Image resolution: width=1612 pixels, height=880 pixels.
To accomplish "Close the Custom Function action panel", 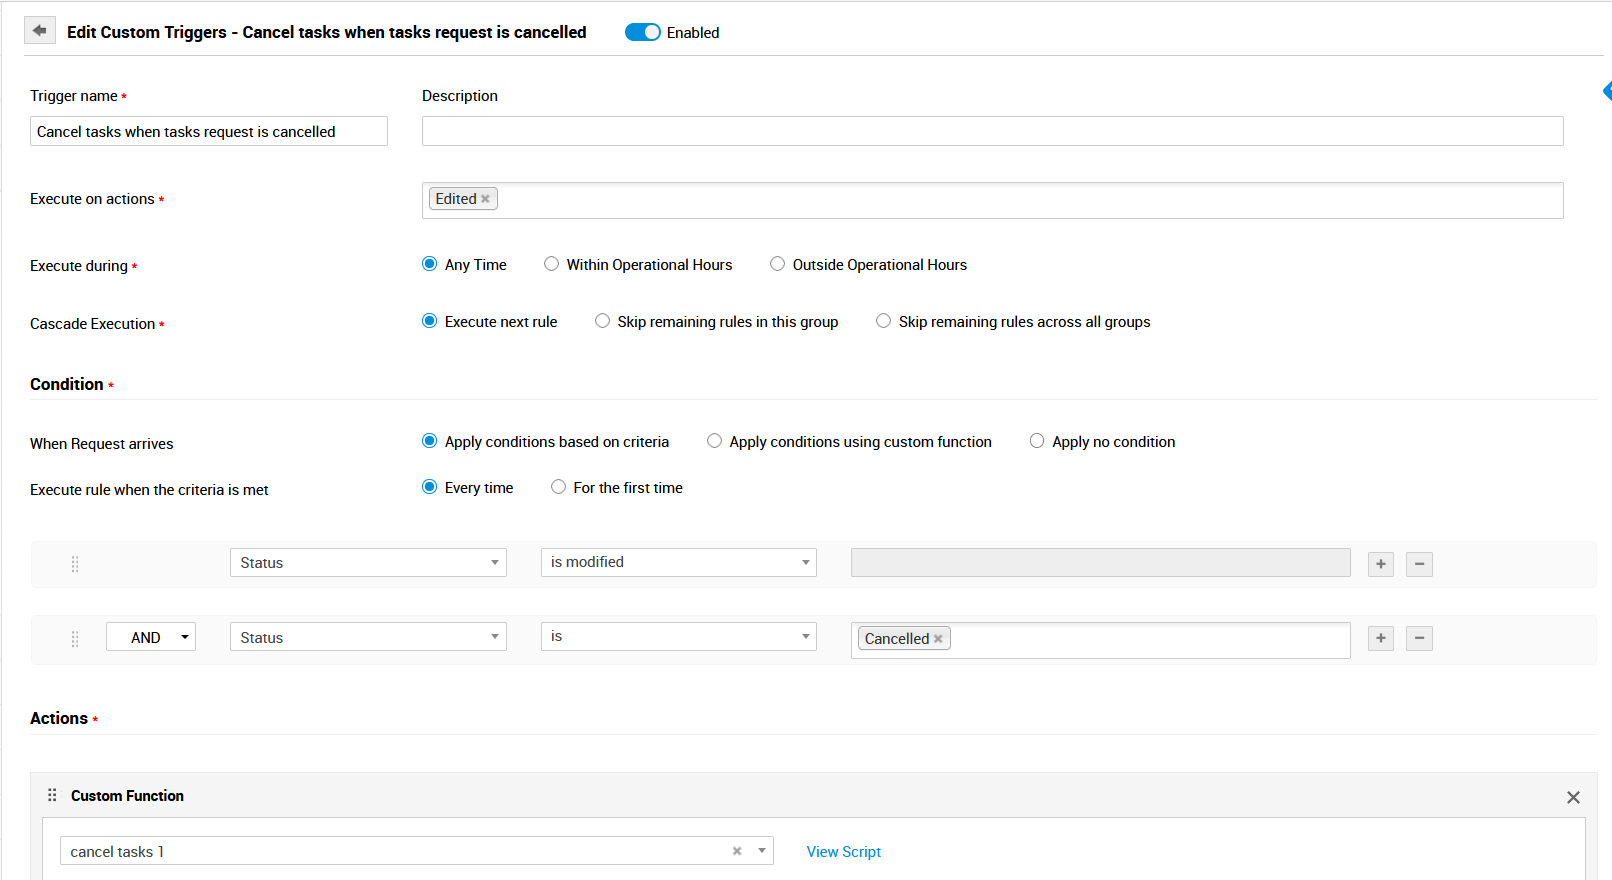I will [1573, 797].
